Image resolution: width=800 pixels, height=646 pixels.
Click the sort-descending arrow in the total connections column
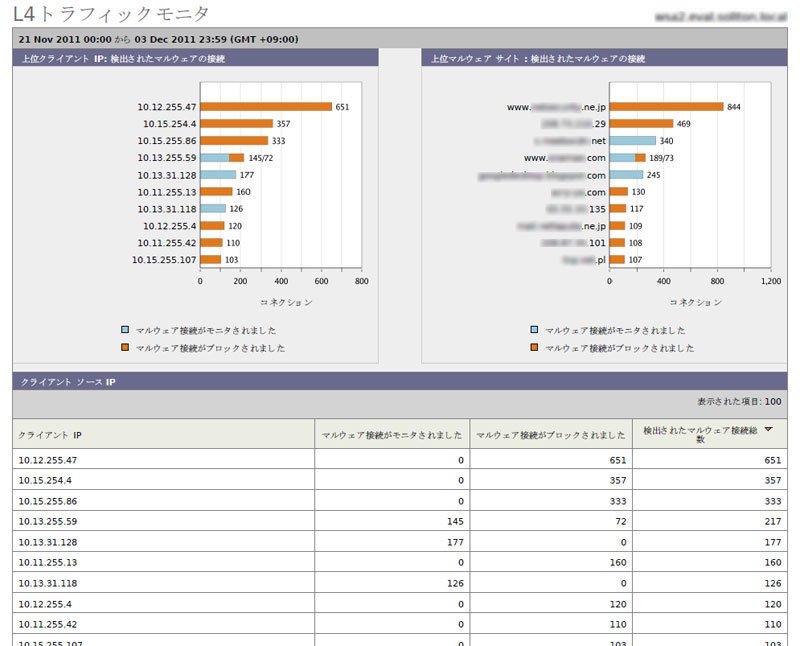pos(768,430)
